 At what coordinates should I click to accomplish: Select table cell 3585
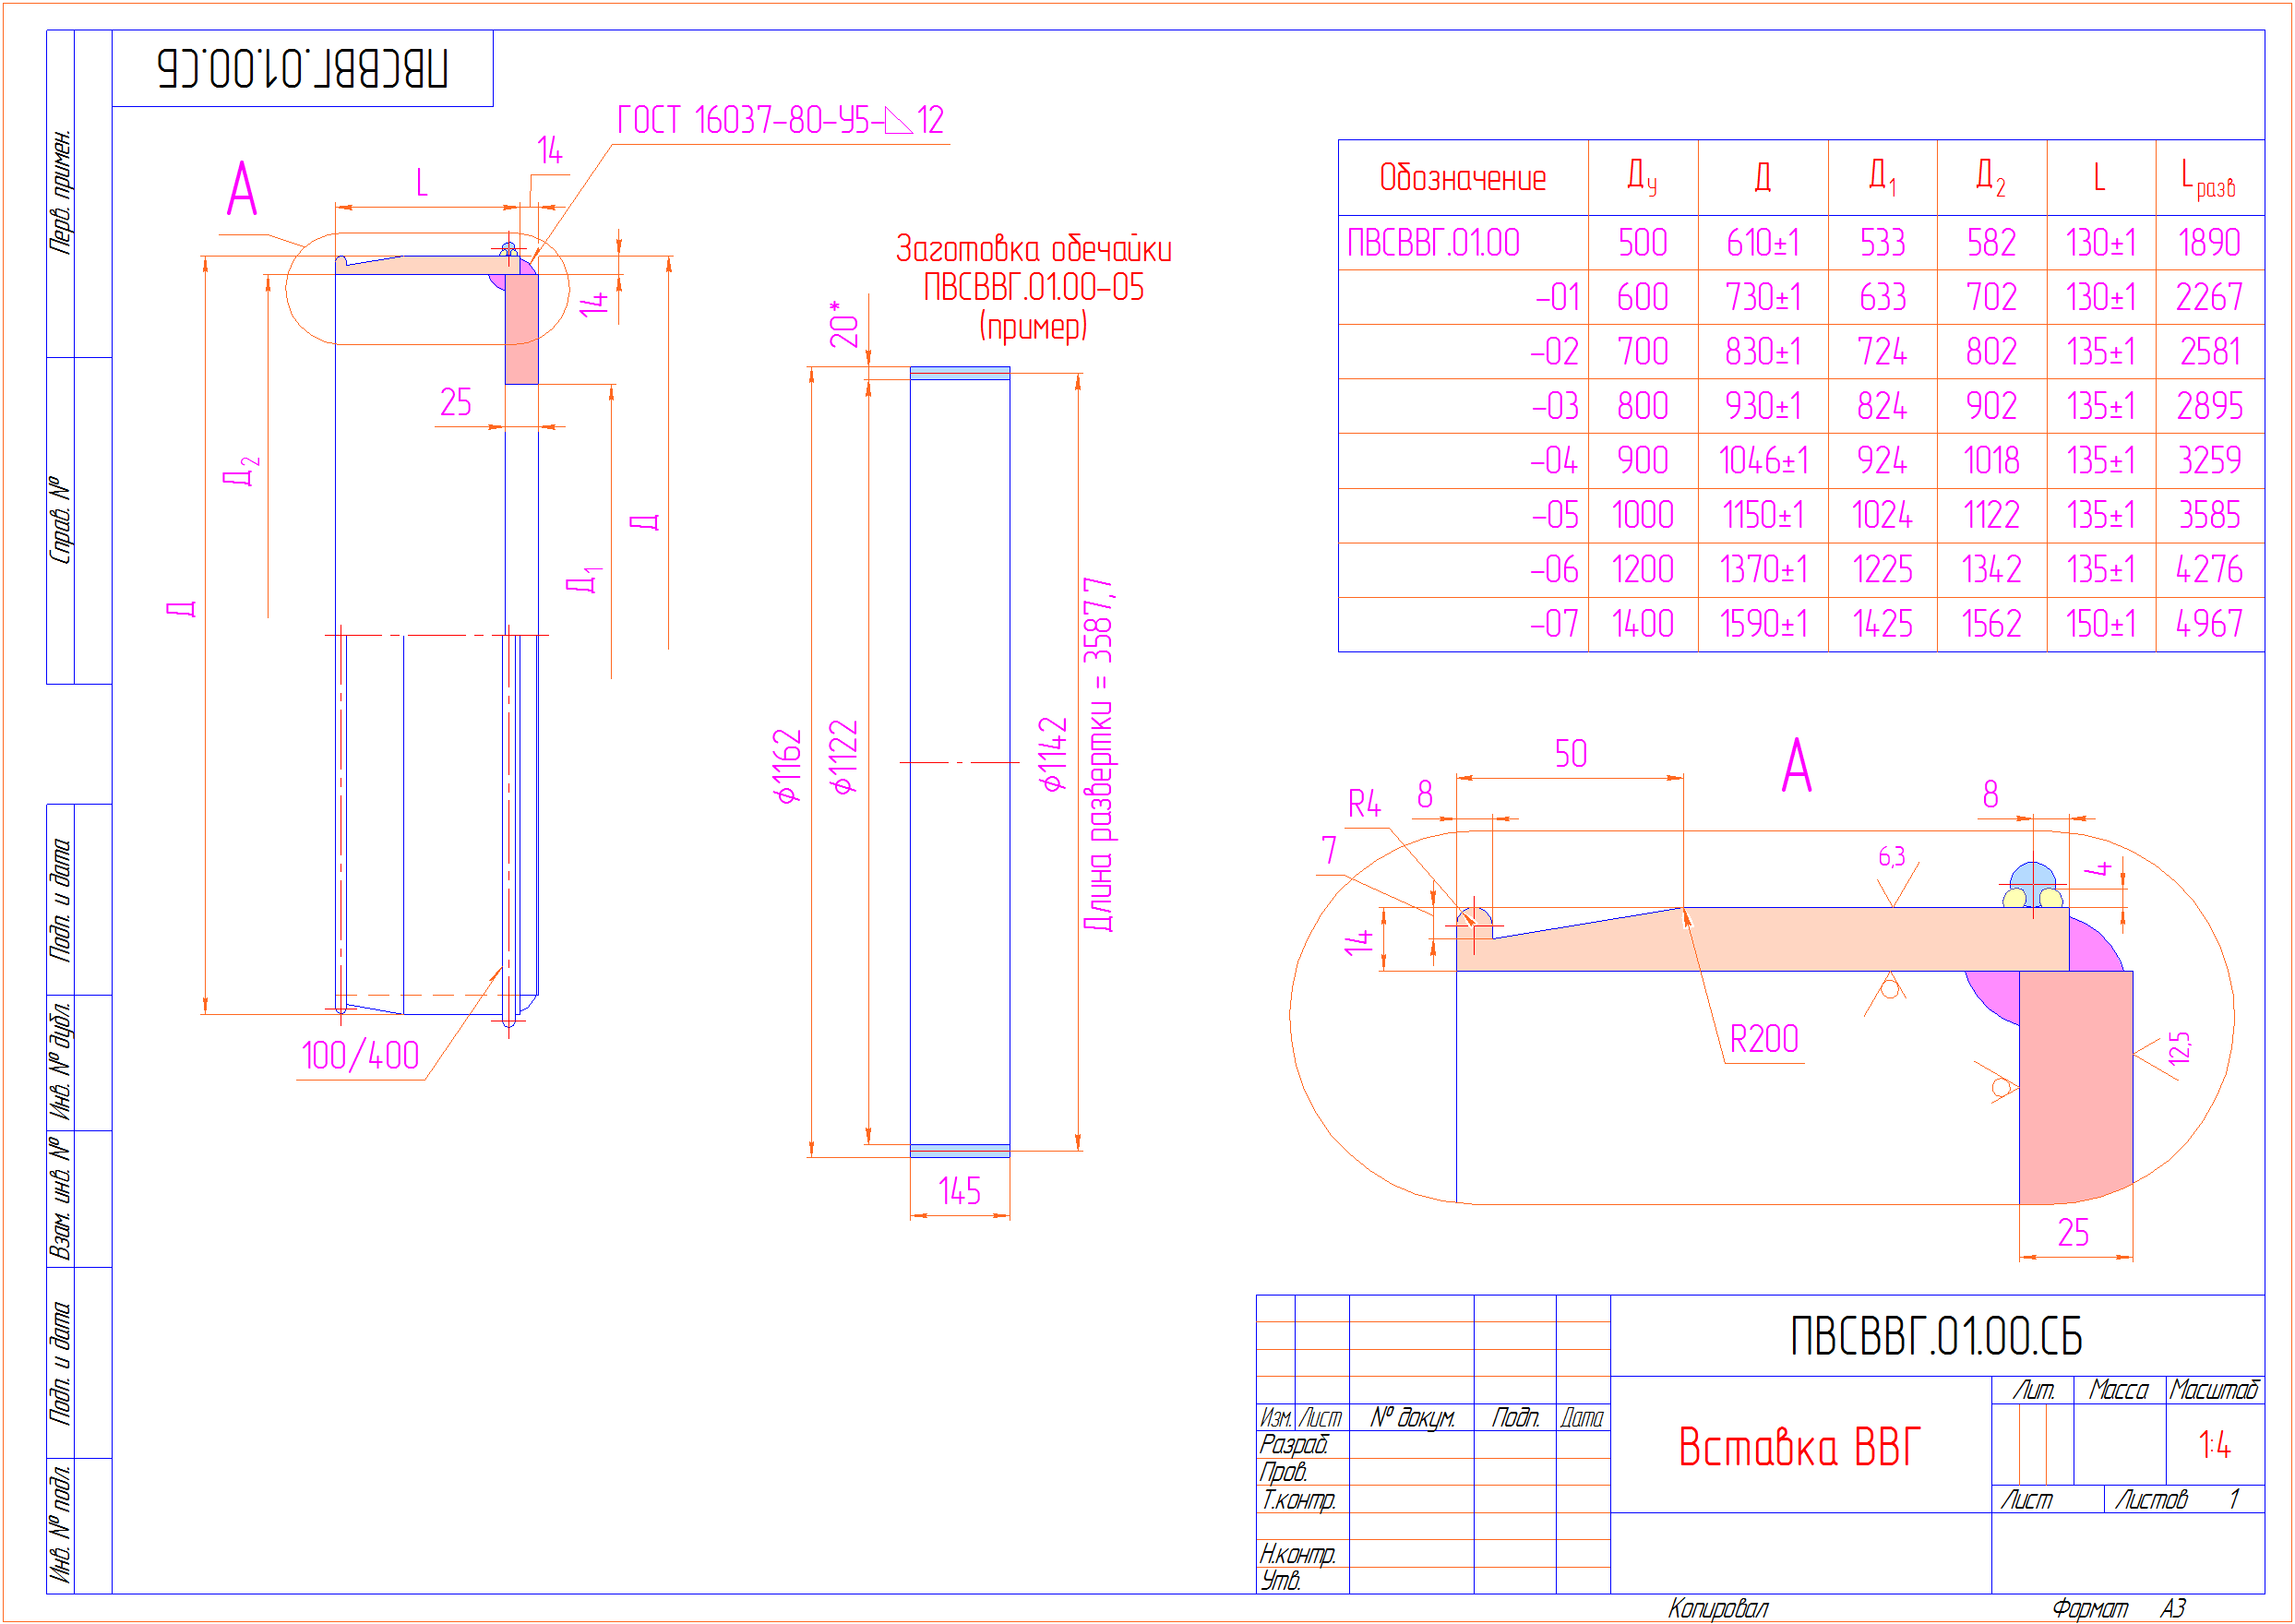point(2209,516)
